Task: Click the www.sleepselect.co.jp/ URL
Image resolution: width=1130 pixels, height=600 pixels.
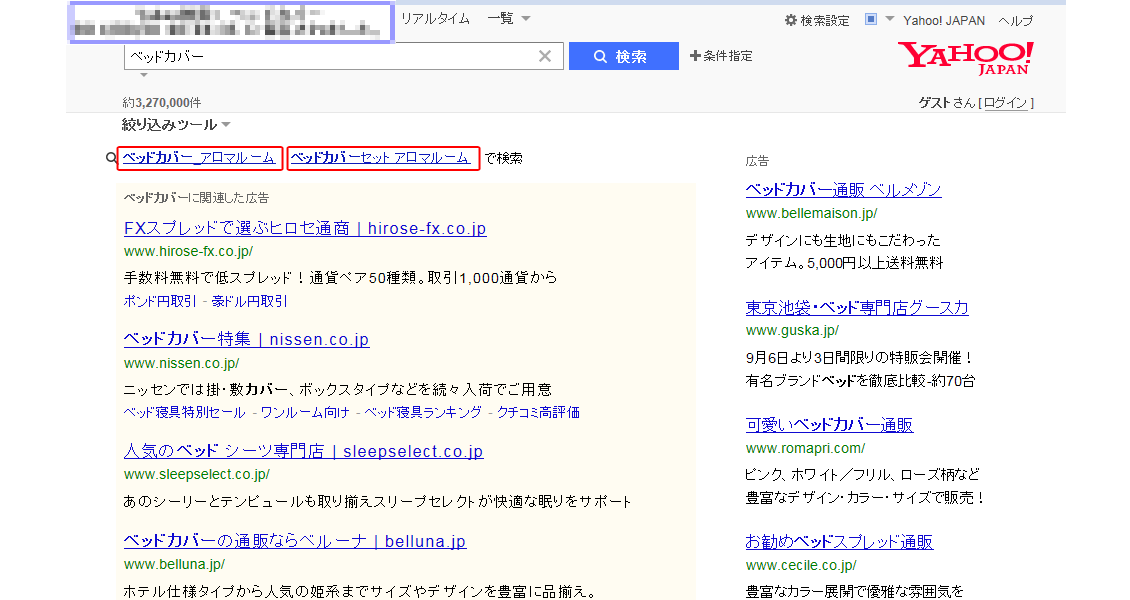Action: [x=197, y=475]
